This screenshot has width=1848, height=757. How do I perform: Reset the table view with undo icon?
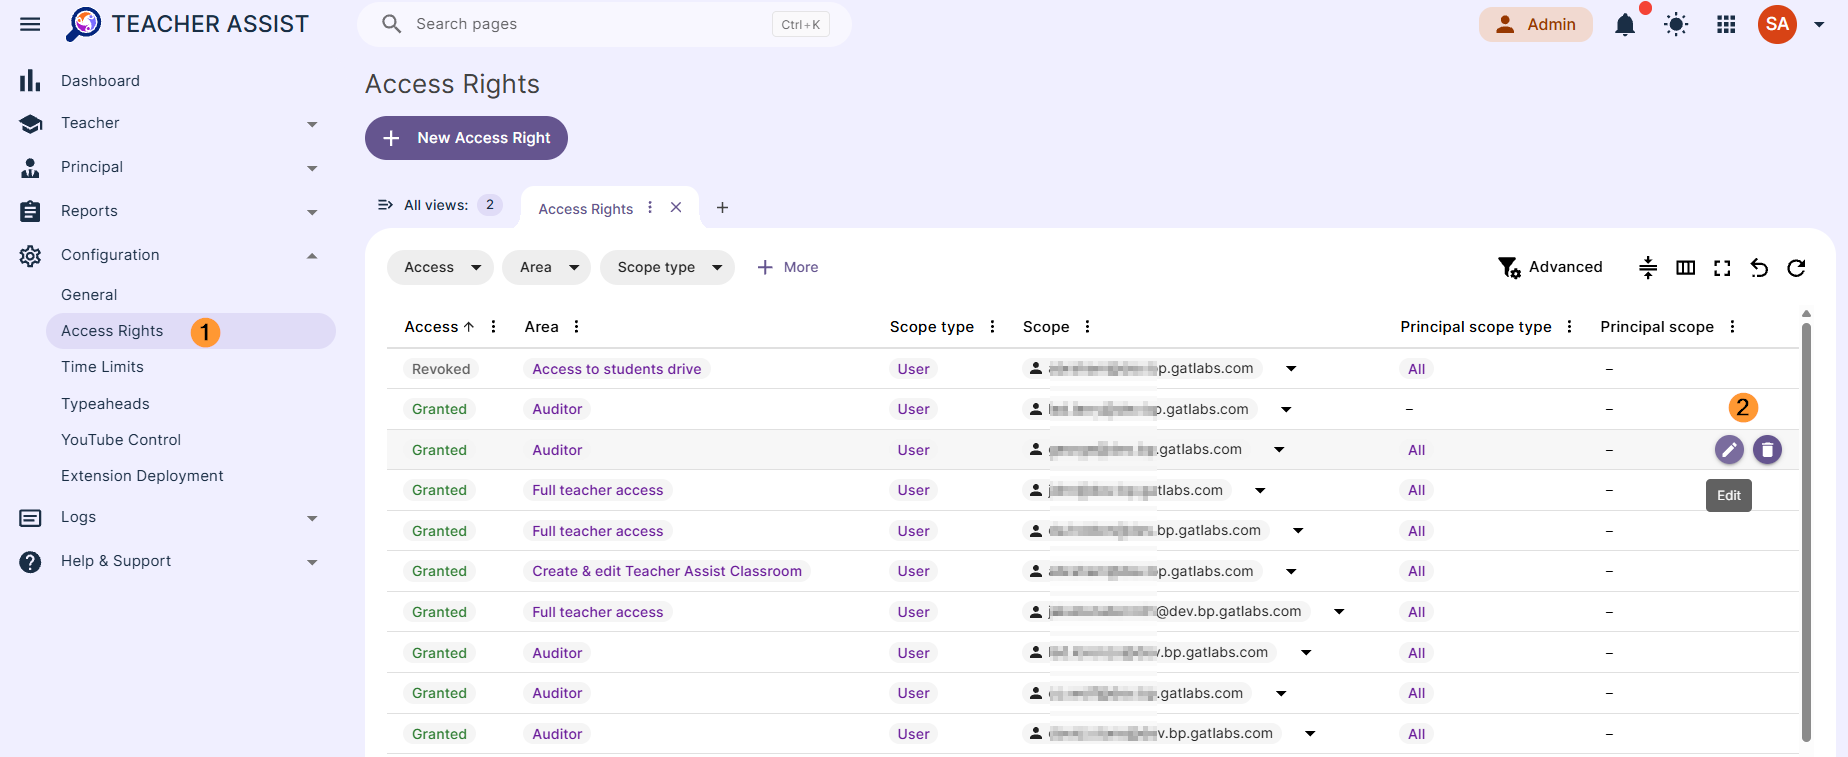point(1759,267)
